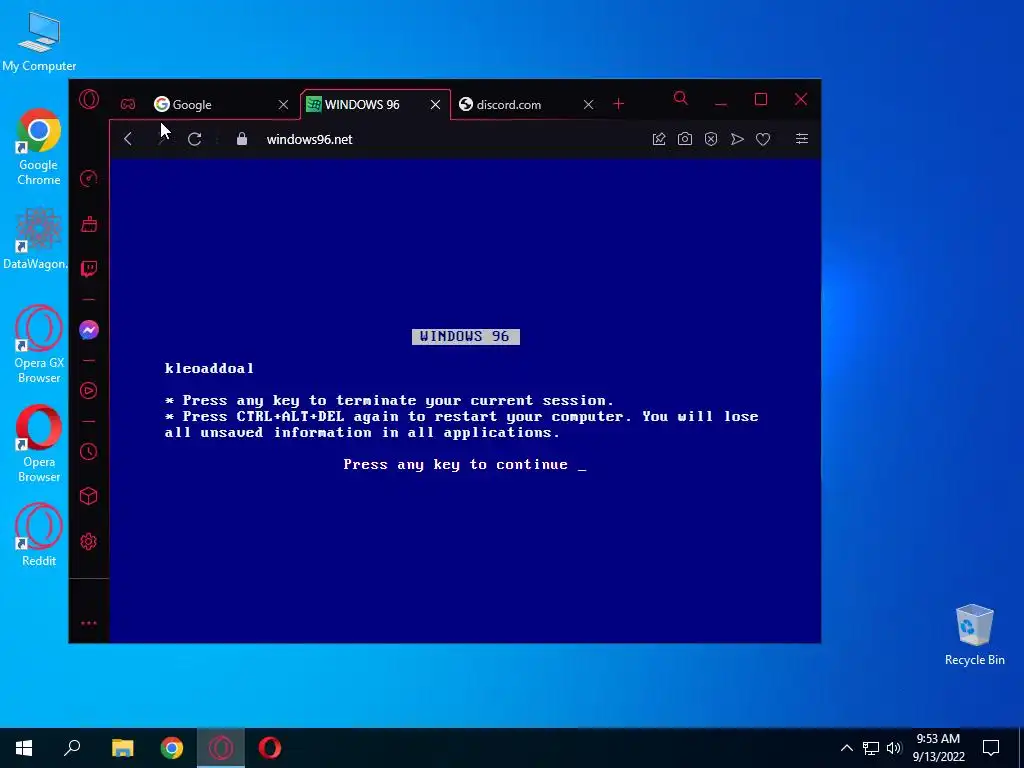
Task: Open Reddit desktop shortcut
Action: pyautogui.click(x=39, y=535)
